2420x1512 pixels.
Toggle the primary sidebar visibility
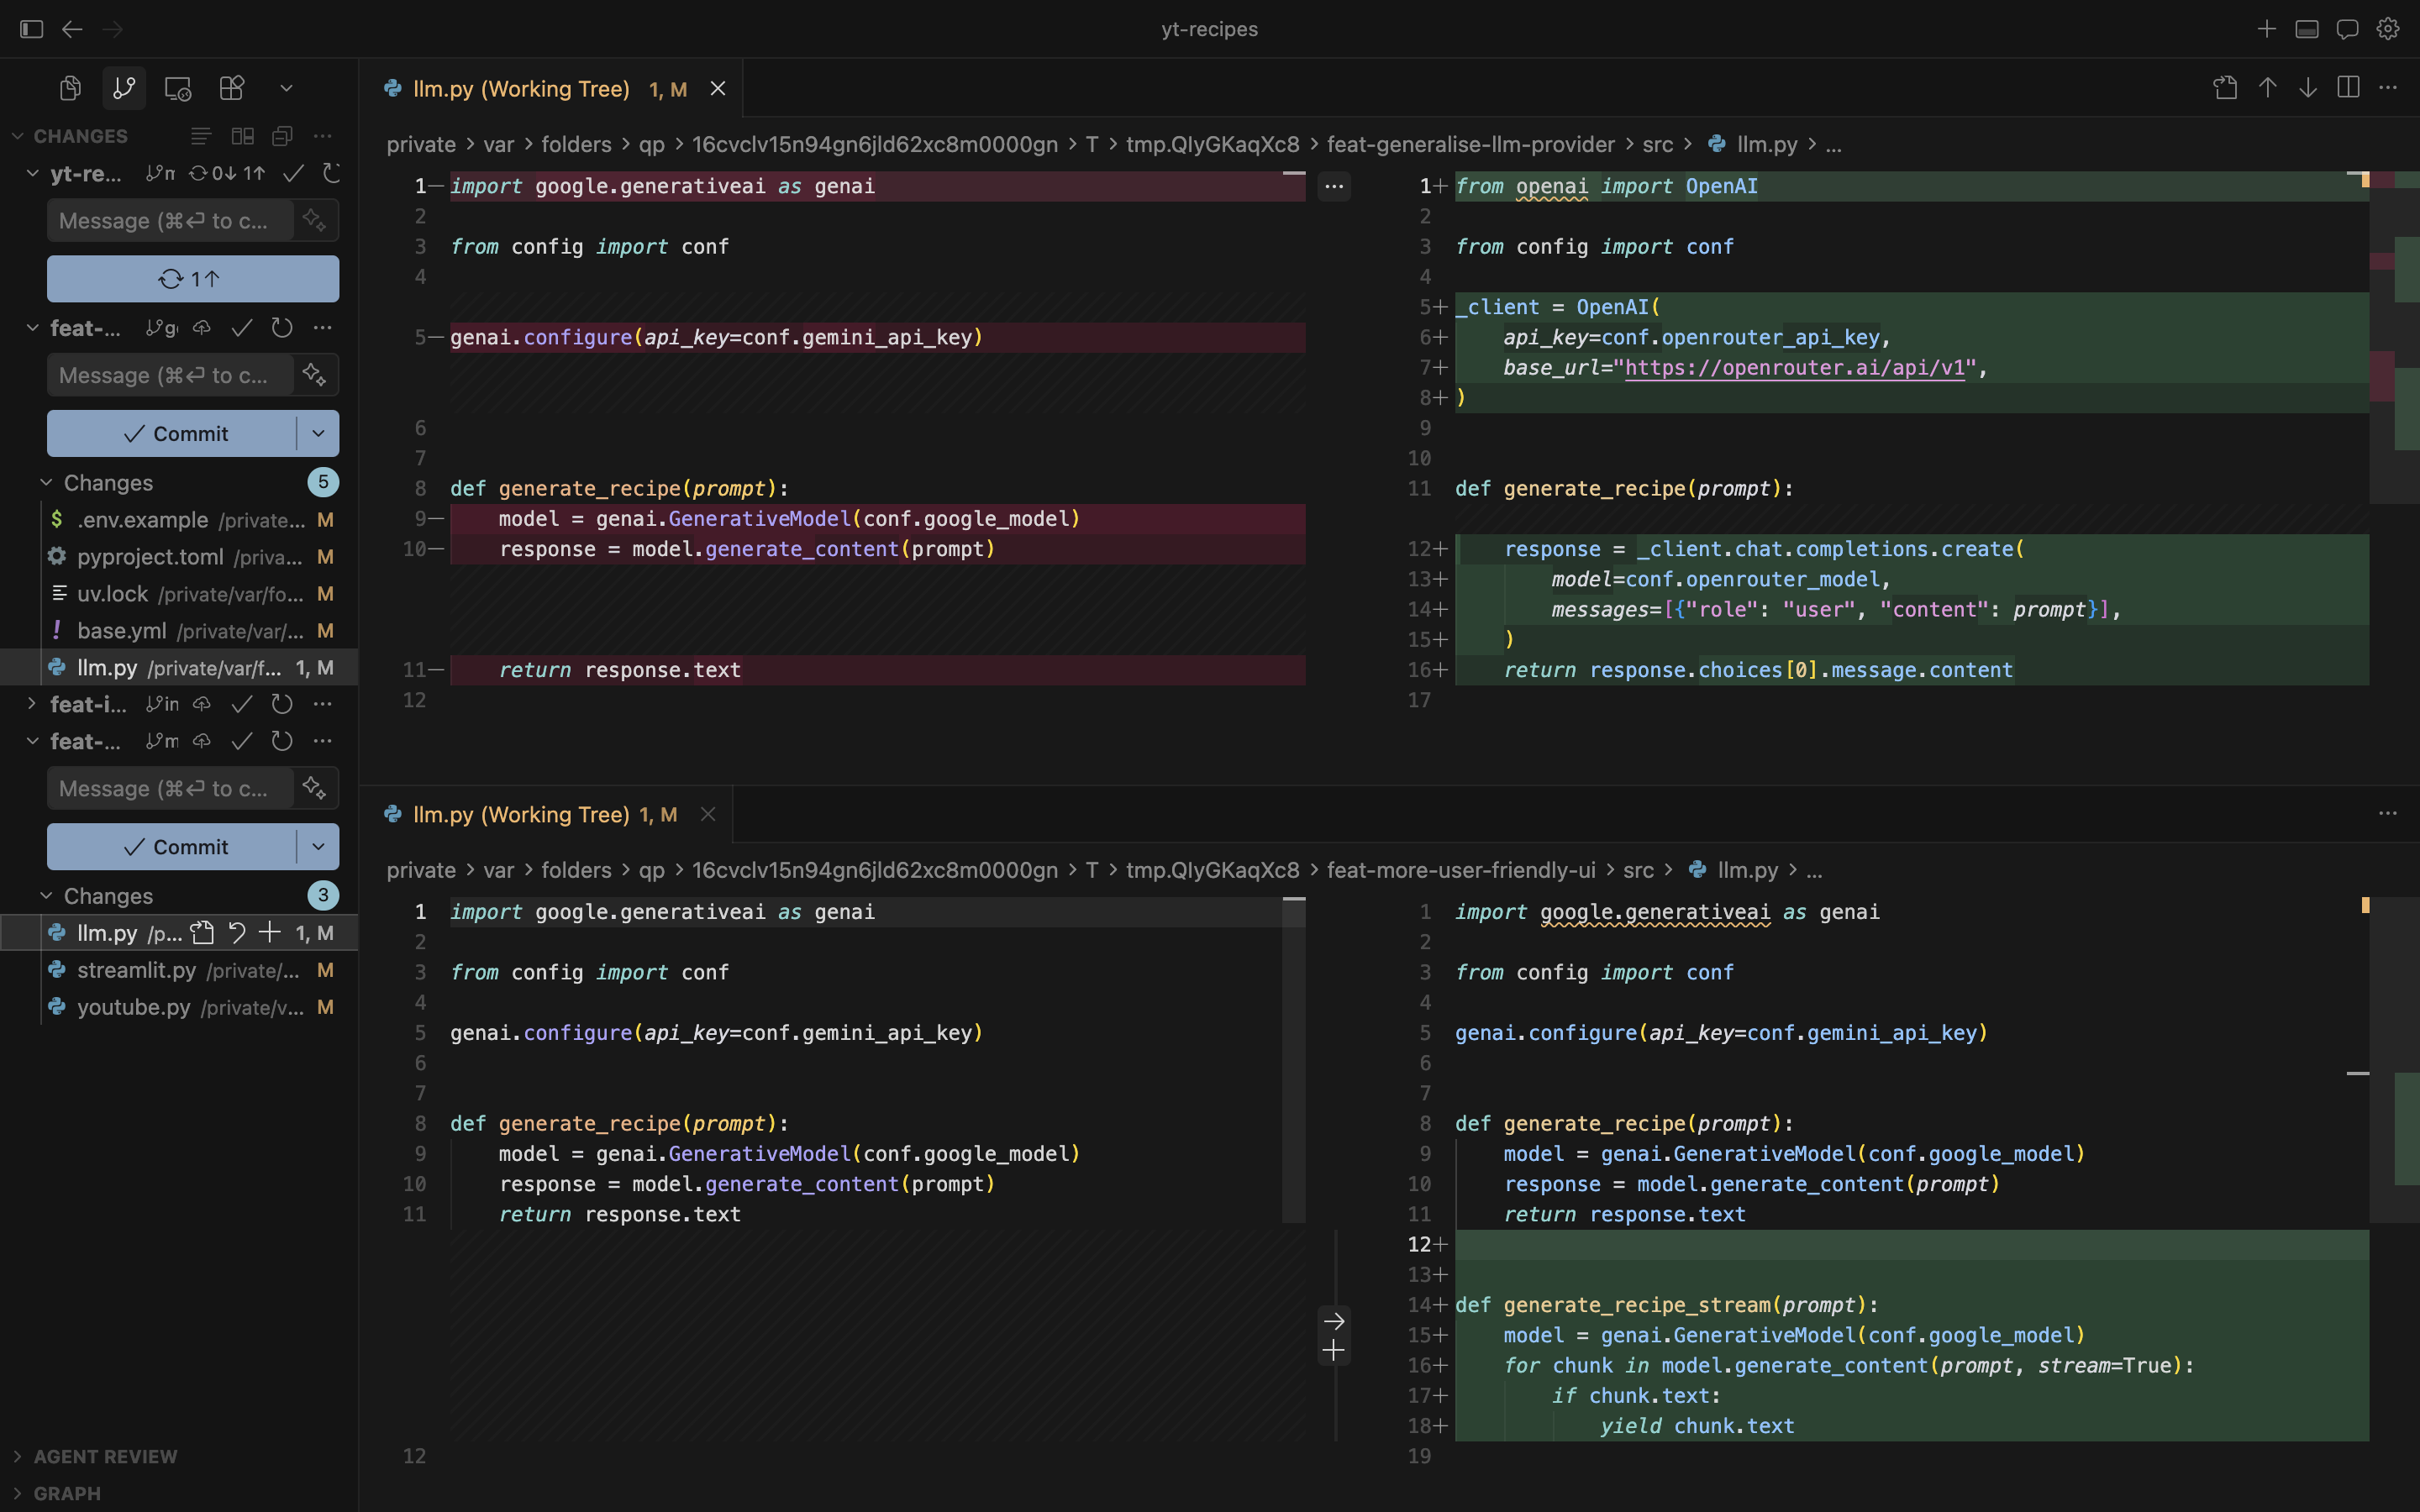[32, 29]
